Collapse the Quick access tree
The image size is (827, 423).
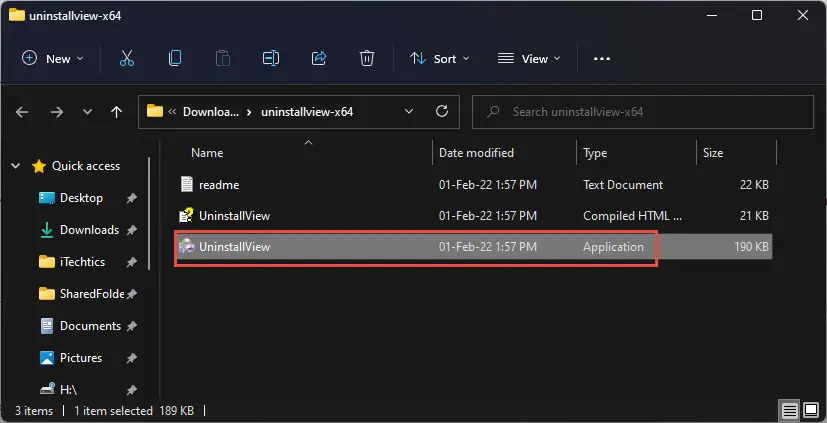coord(16,166)
